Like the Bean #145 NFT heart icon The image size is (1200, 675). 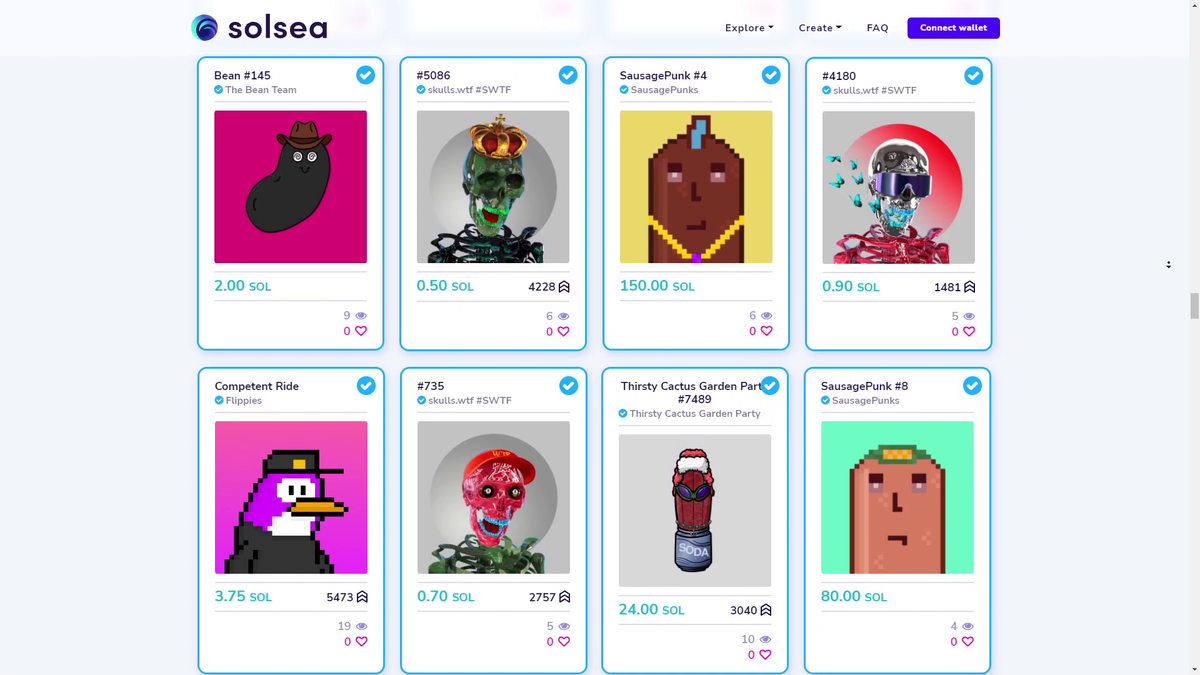coord(361,331)
